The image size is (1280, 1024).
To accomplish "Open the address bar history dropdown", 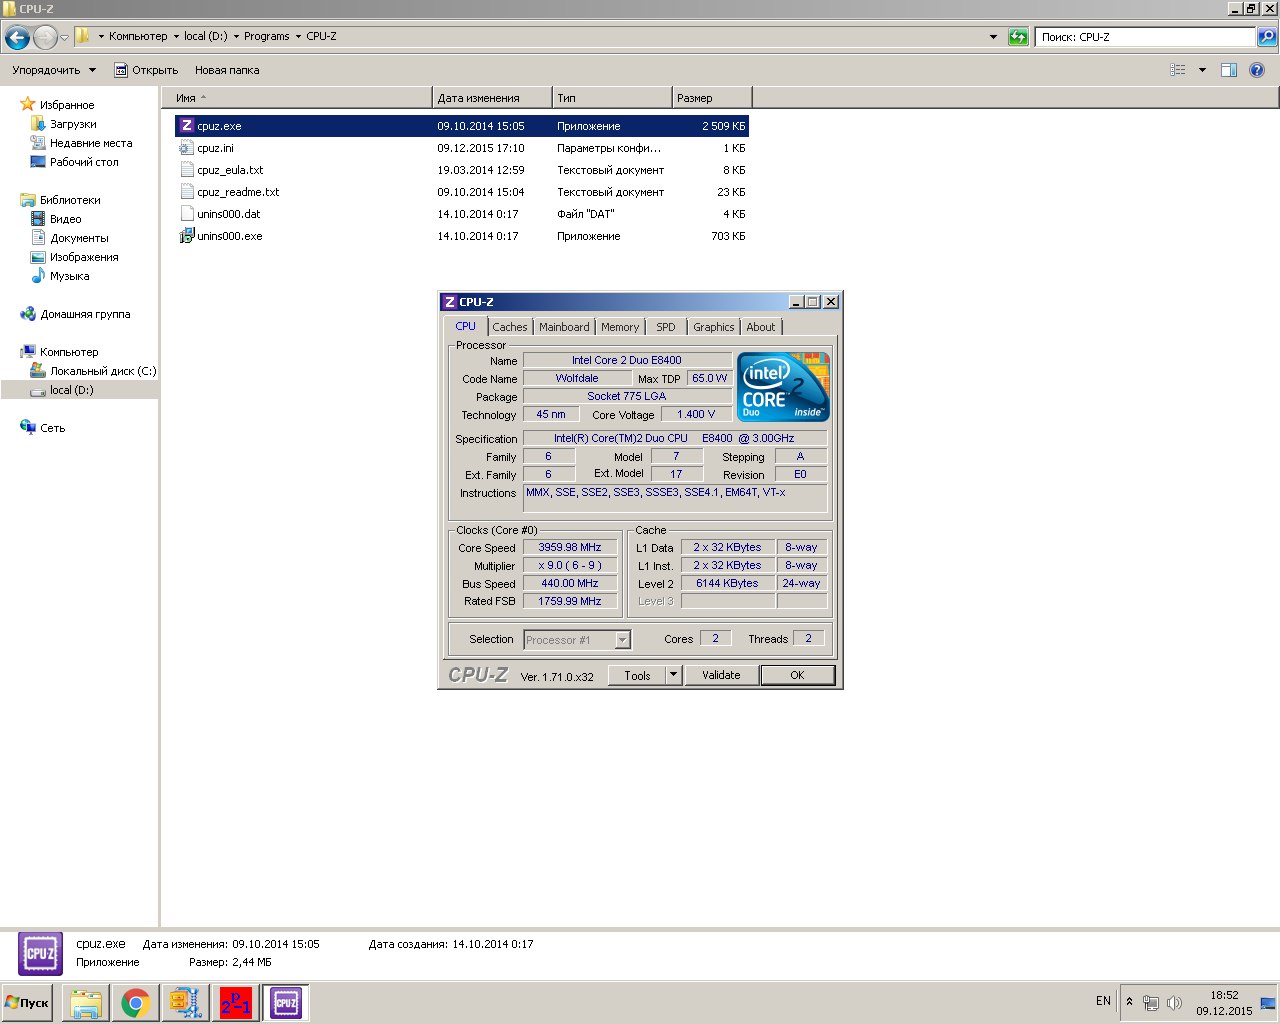I will pyautogui.click(x=993, y=37).
